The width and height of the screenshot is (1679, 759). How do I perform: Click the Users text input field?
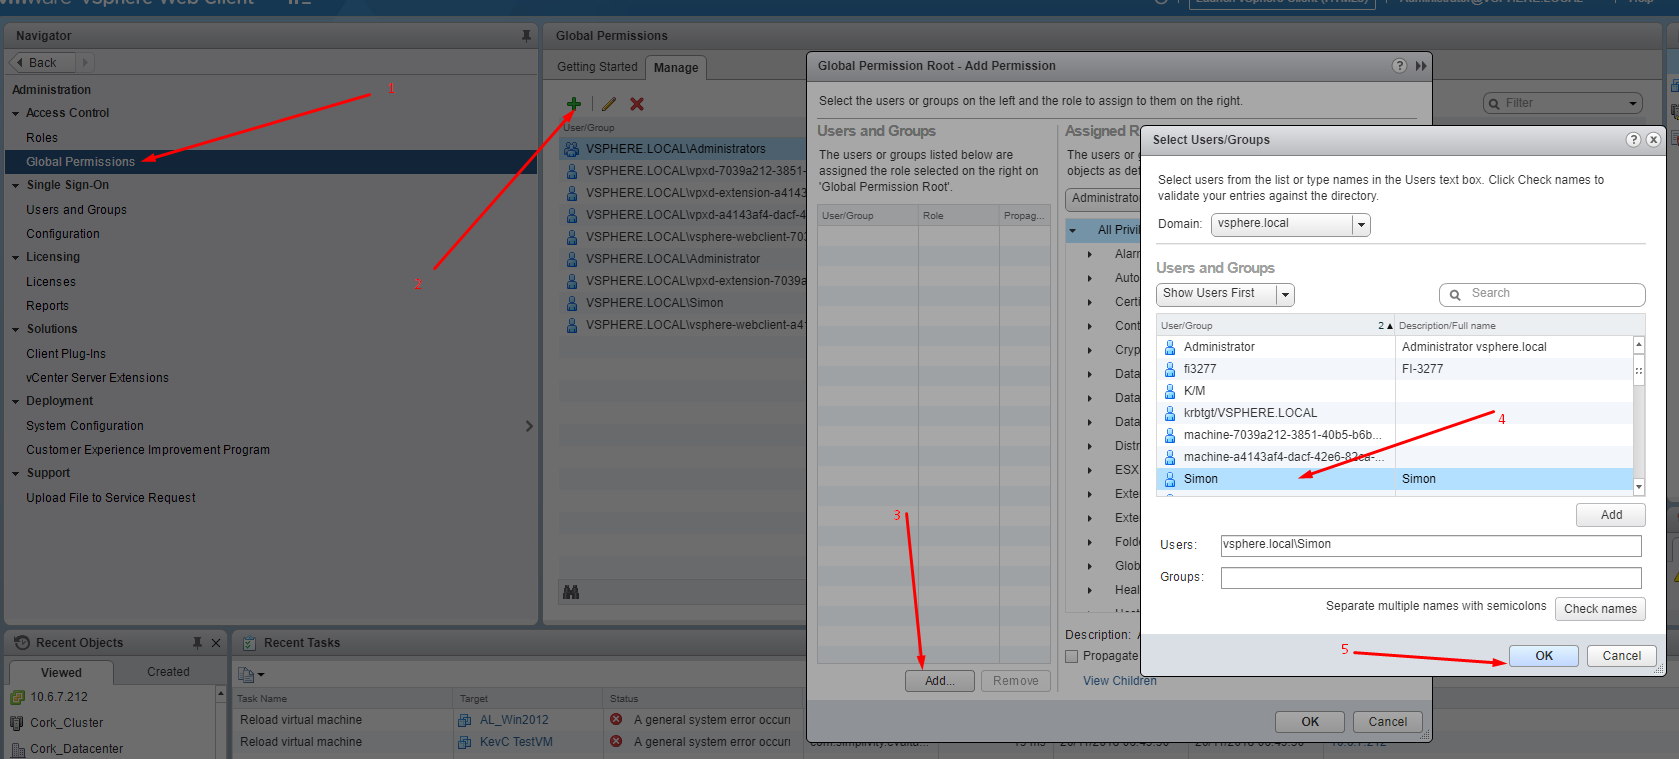point(1431,545)
